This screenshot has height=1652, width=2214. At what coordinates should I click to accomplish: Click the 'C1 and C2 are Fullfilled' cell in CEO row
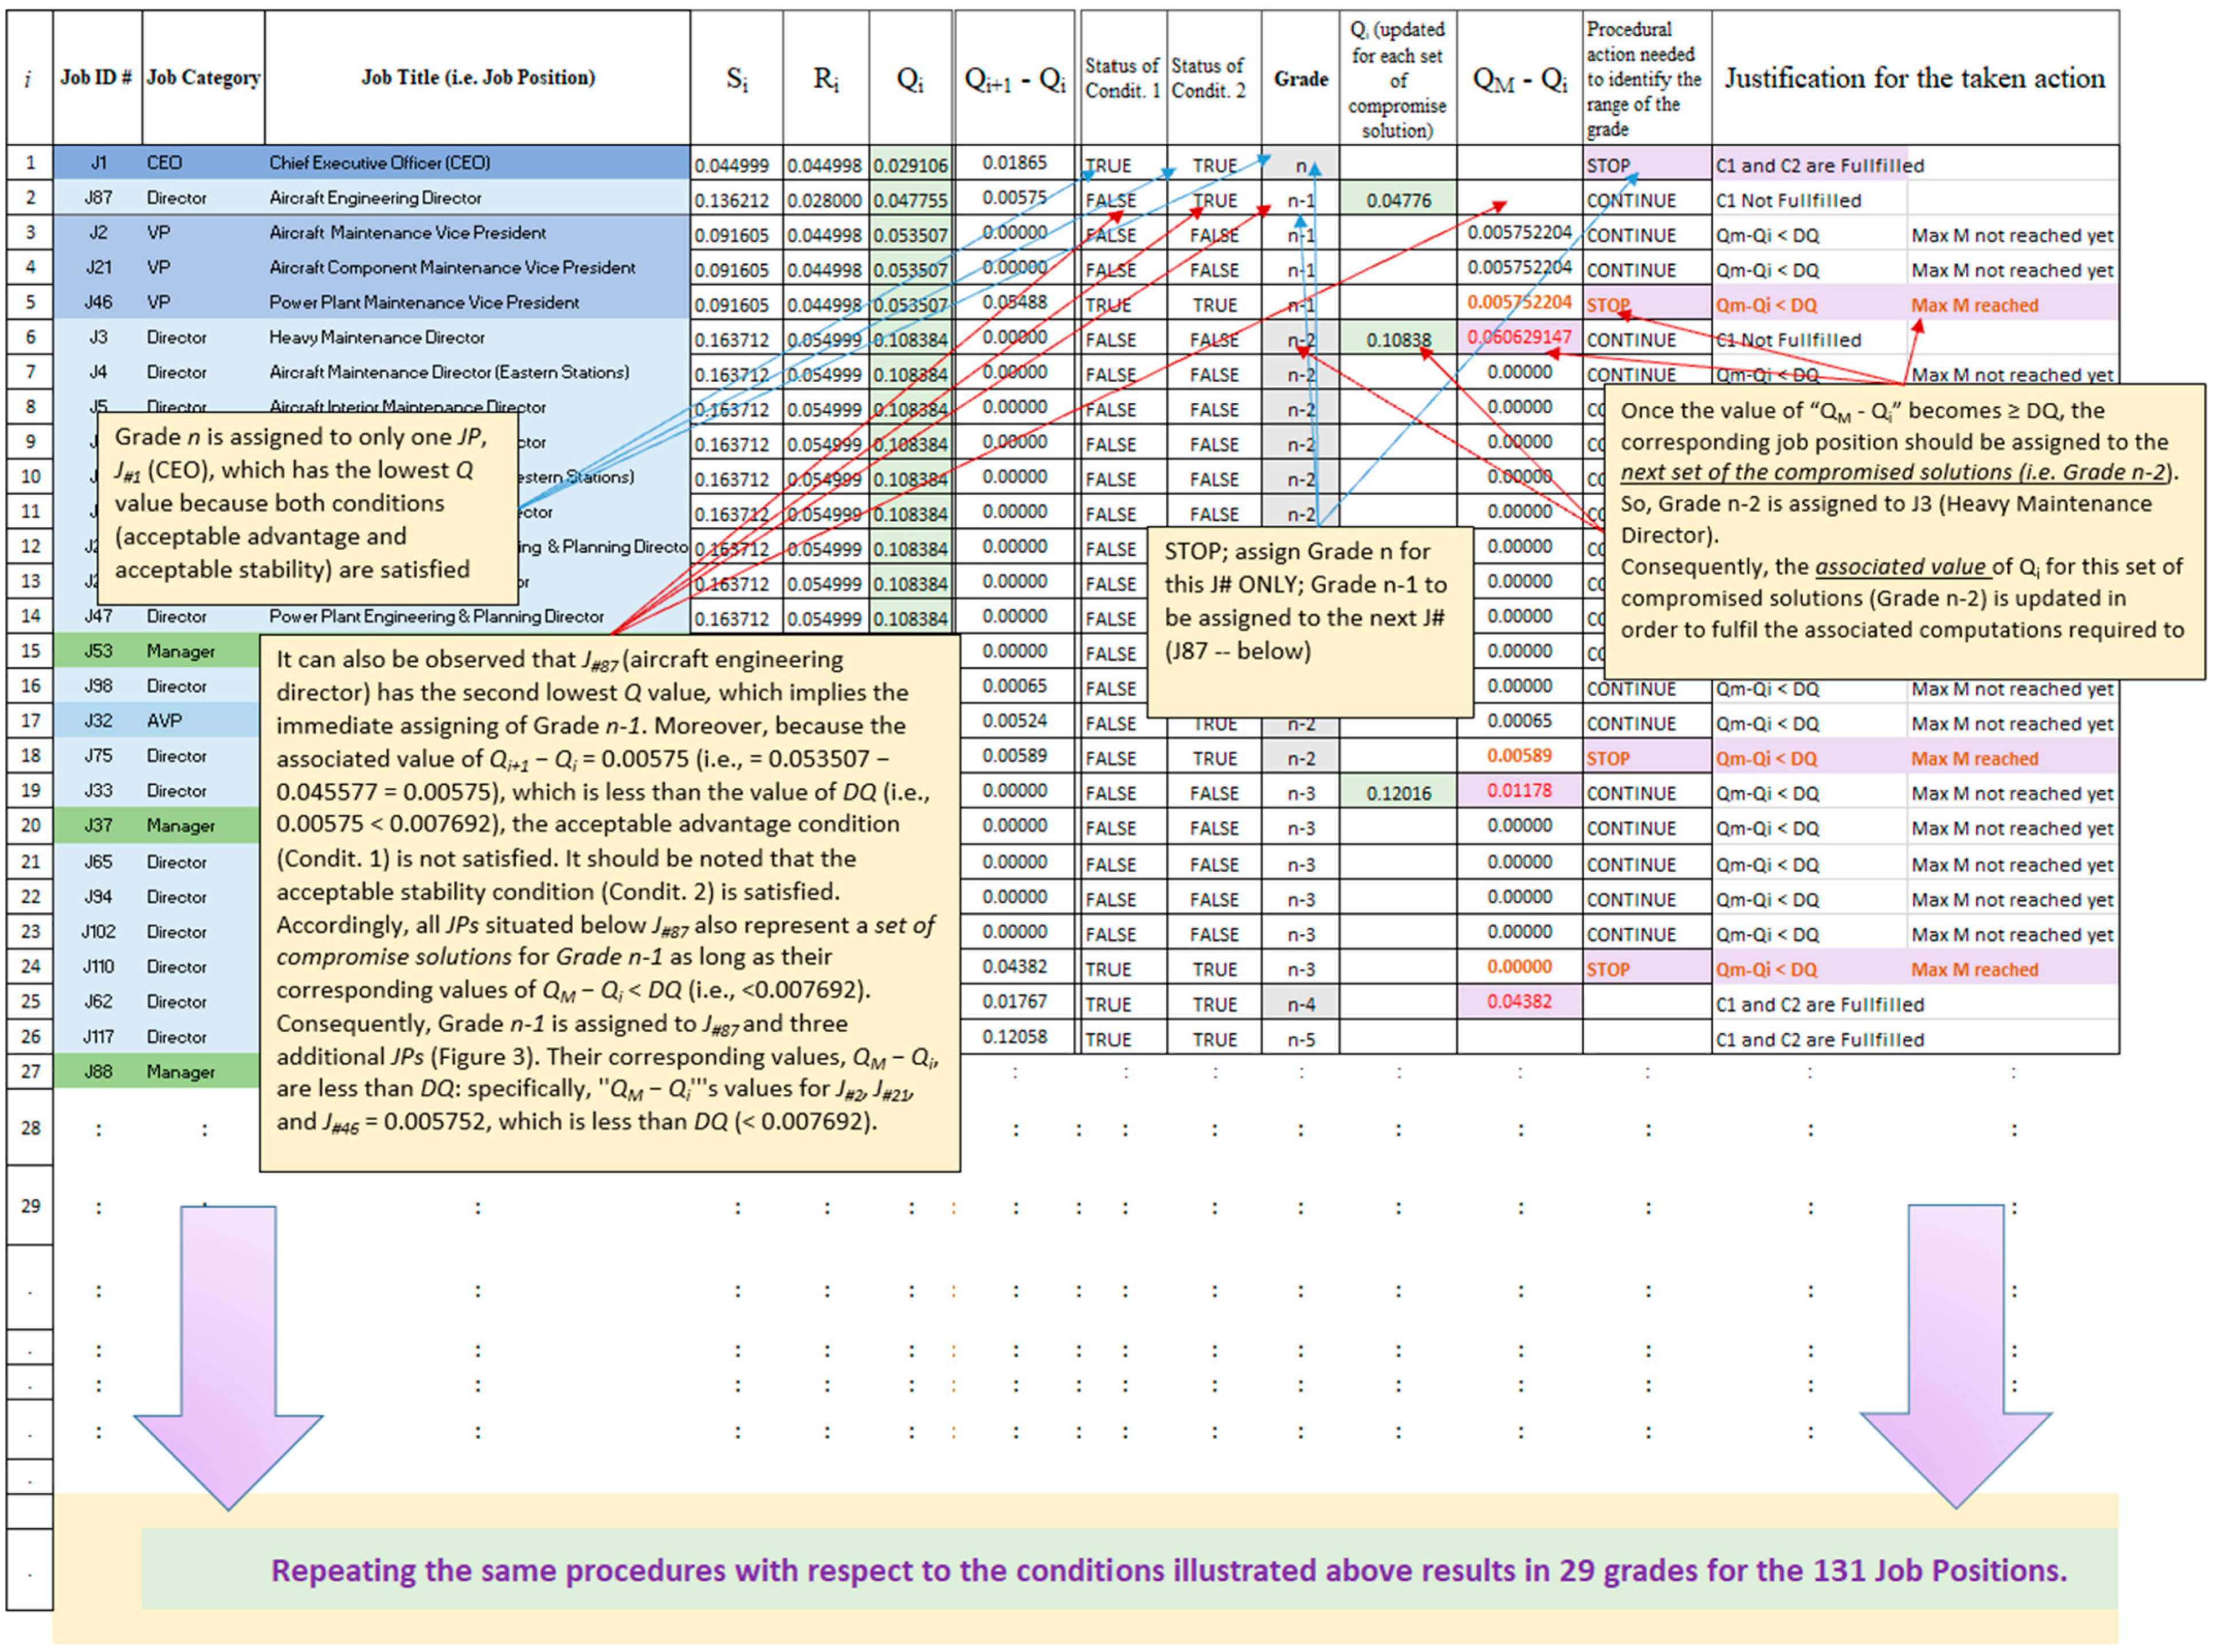1819,166
